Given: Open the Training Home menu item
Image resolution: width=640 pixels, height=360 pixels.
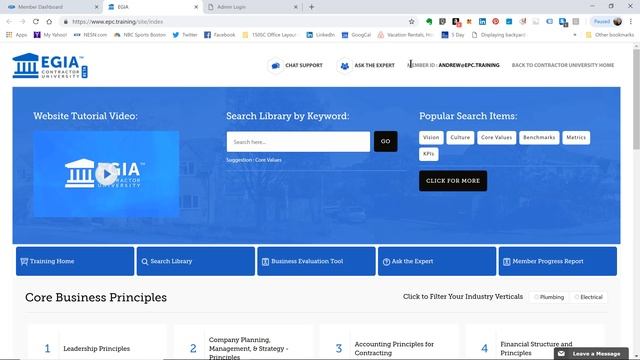Looking at the screenshot, I should click(75, 261).
